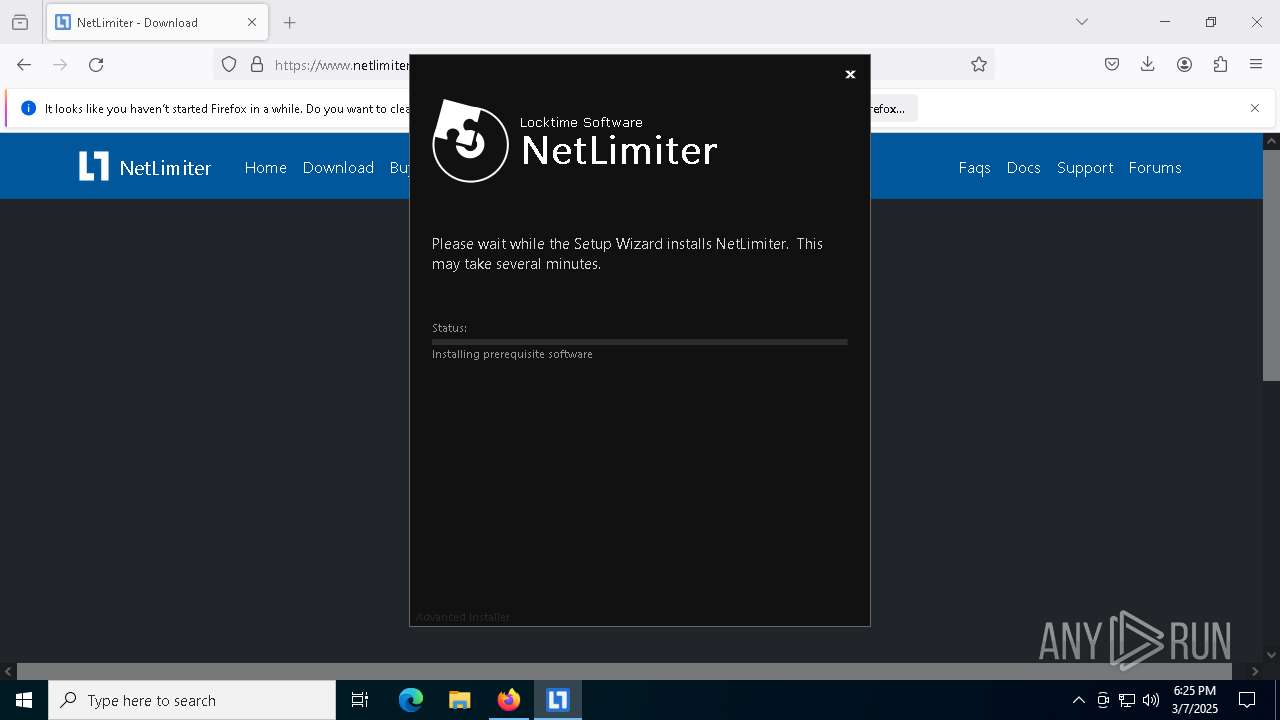Click the Firefox forward arrow
The image size is (1280, 720).
[x=60, y=65]
